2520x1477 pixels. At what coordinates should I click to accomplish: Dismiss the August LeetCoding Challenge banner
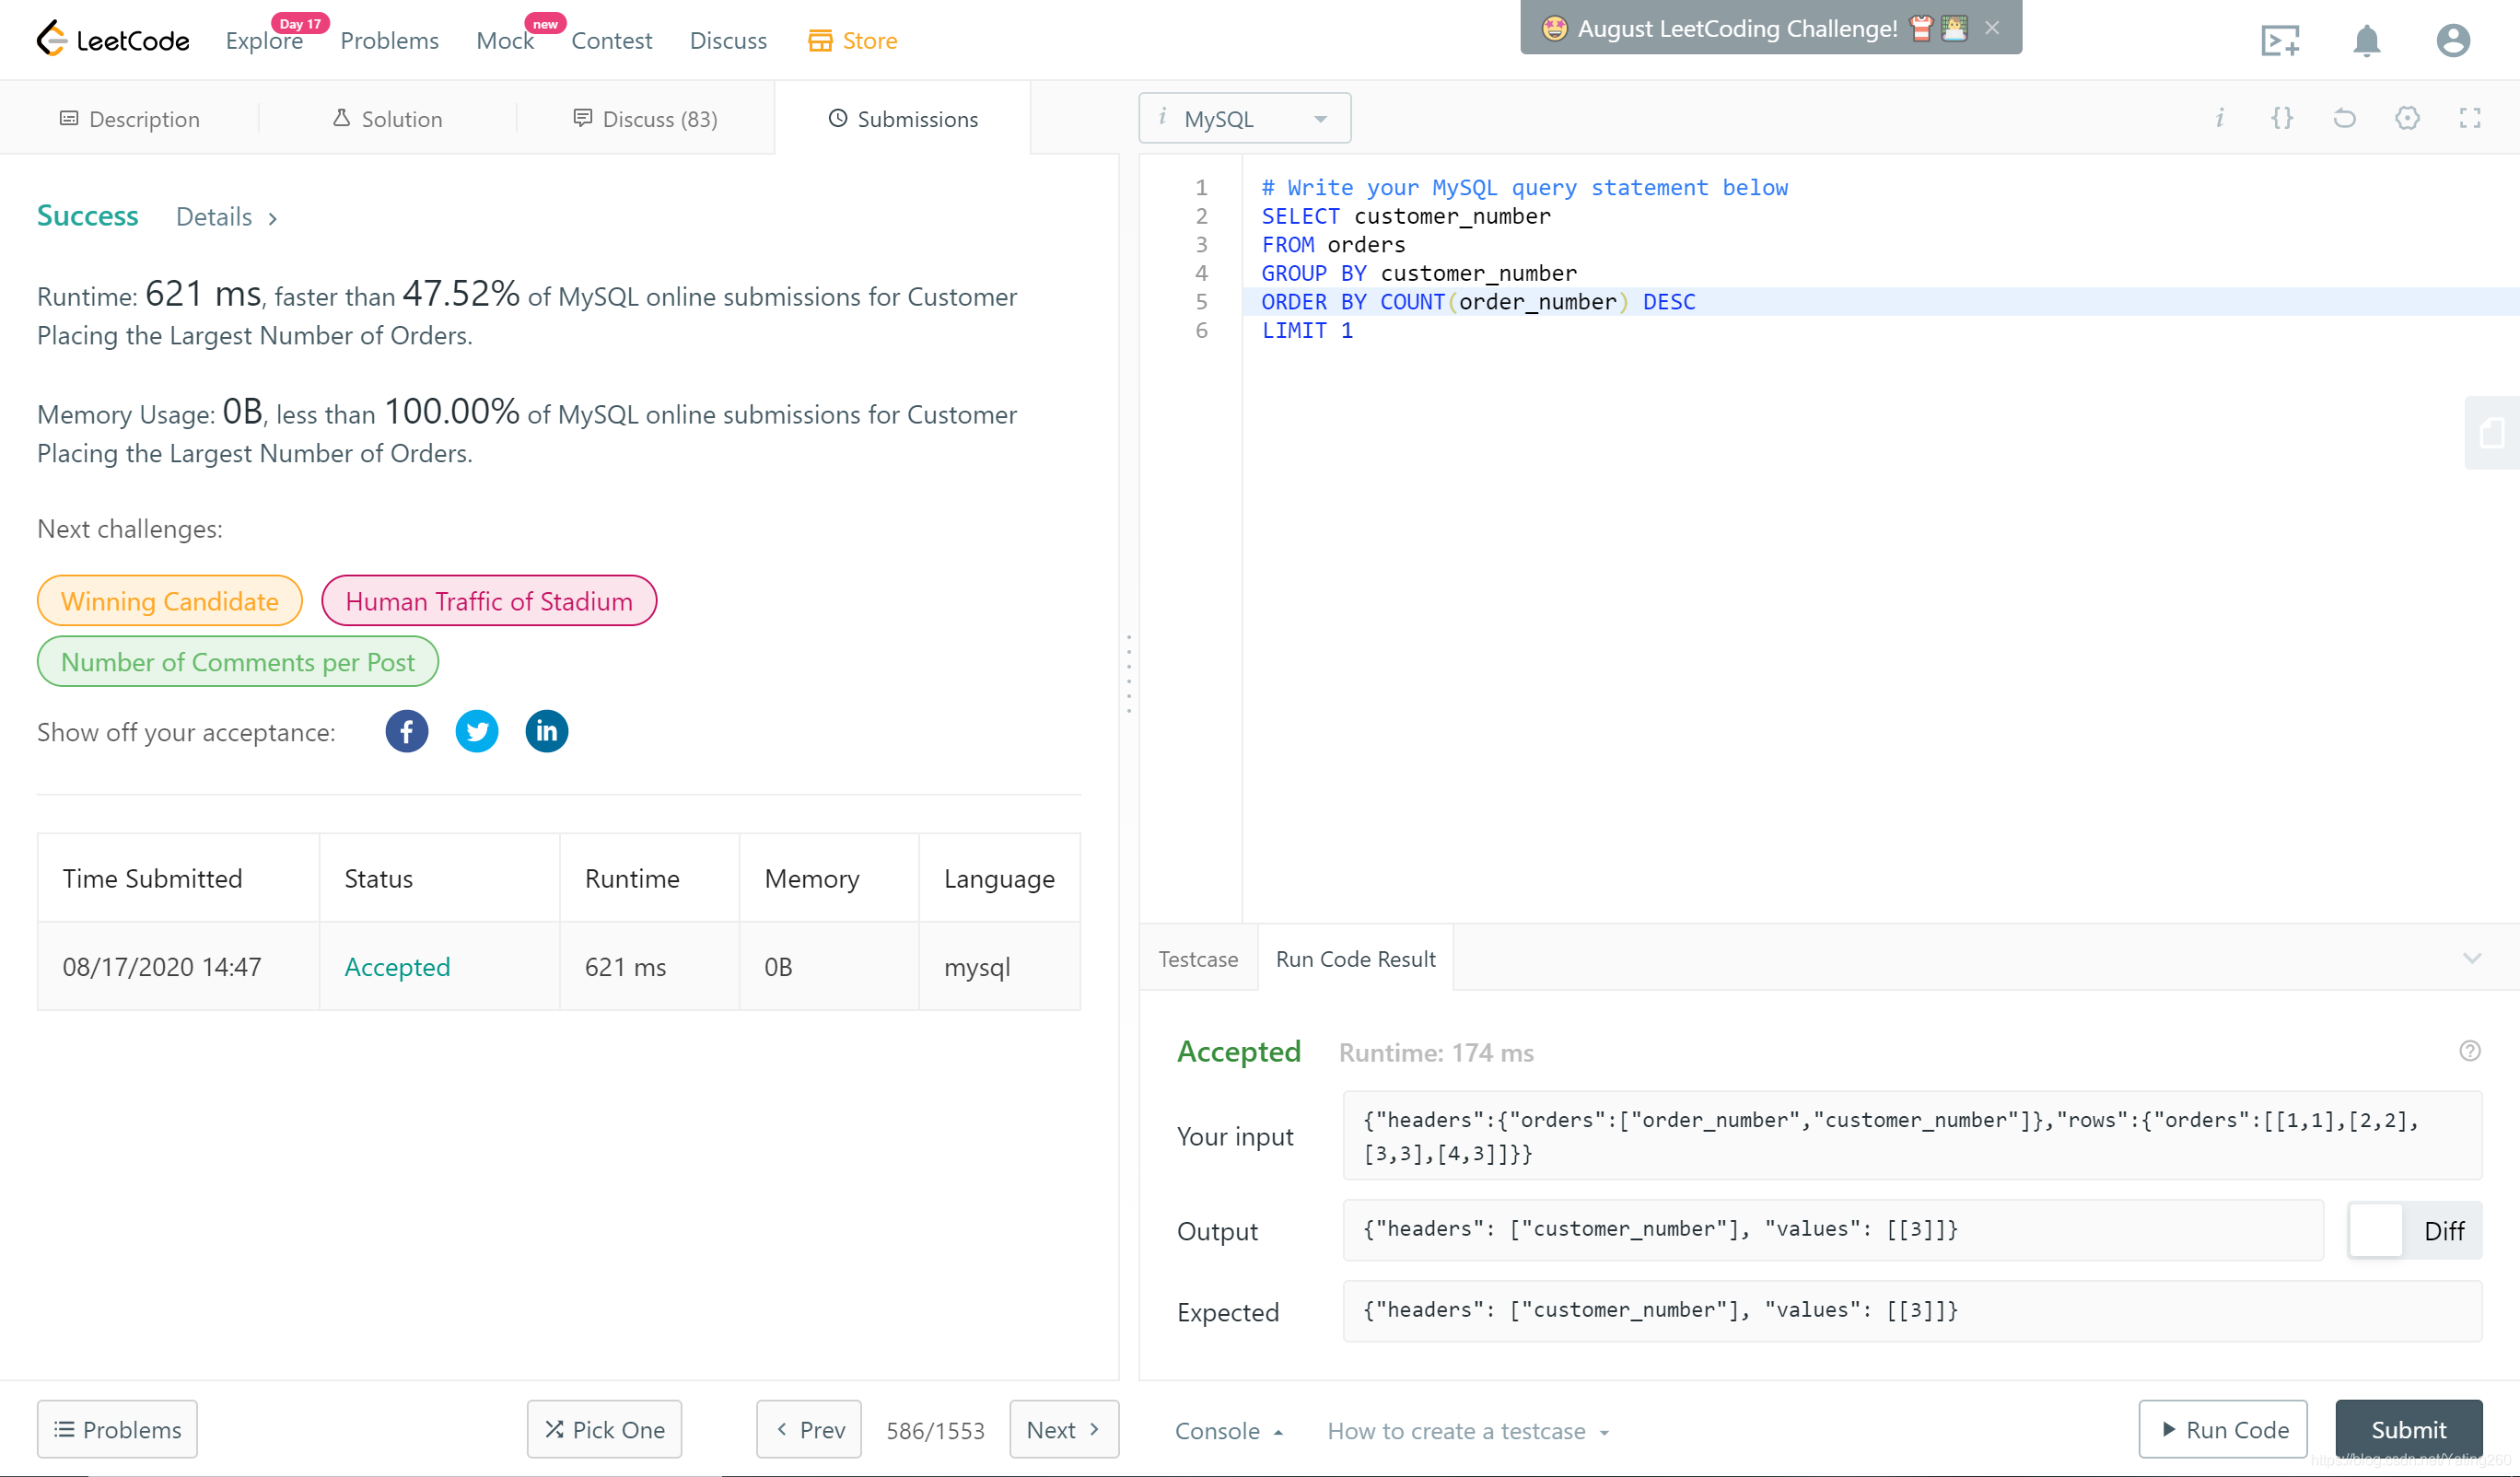coord(1992,28)
